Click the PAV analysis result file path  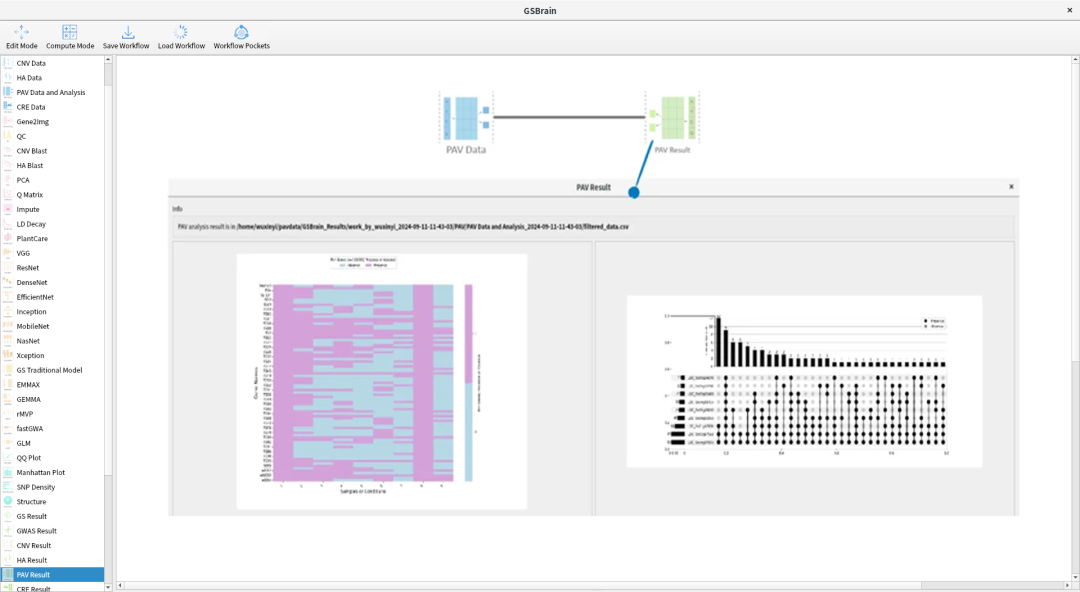(x=433, y=226)
